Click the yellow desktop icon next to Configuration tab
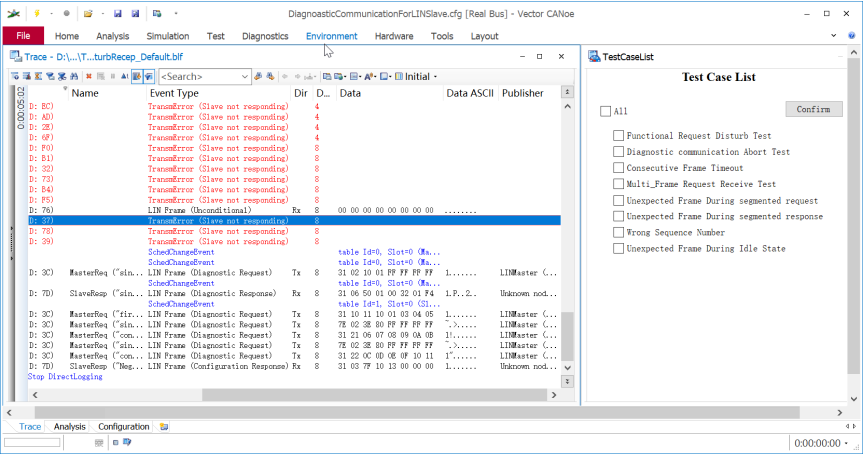 click(164, 426)
